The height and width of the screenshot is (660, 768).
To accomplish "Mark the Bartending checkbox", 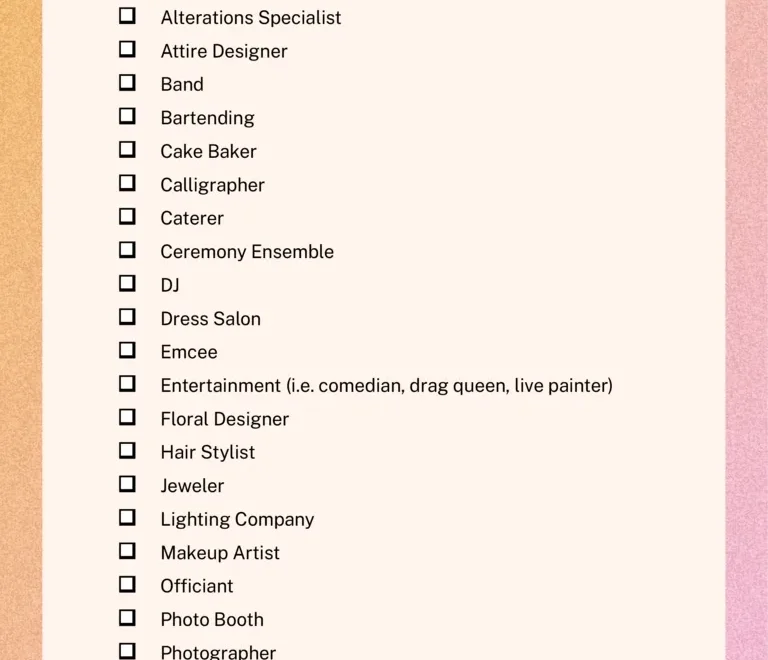I will (x=127, y=116).
